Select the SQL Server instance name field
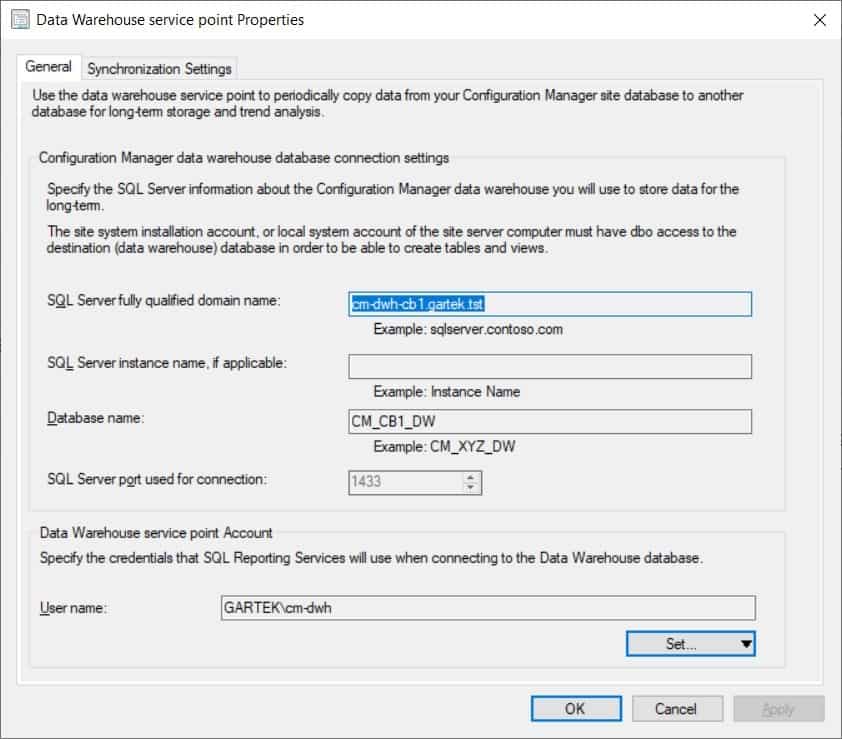 (x=550, y=366)
